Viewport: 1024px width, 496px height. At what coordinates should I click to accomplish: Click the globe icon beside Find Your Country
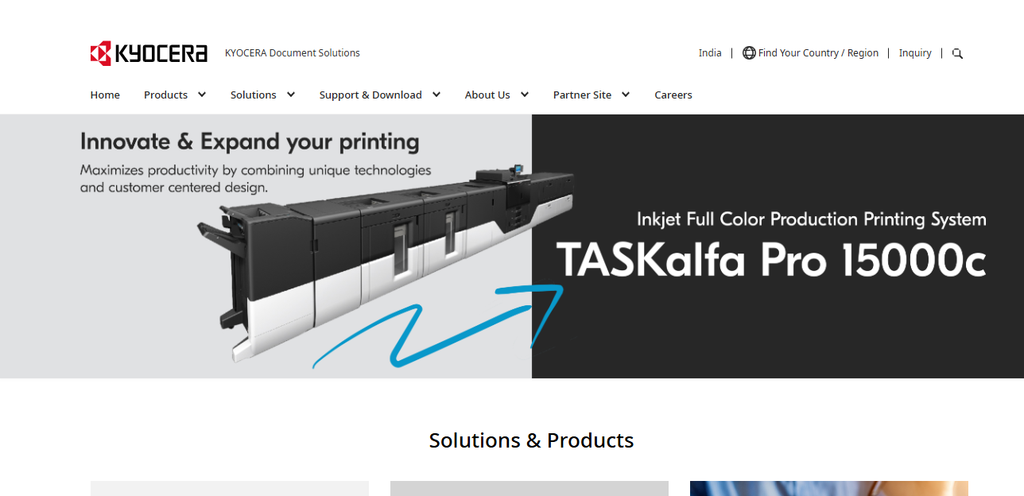click(749, 53)
